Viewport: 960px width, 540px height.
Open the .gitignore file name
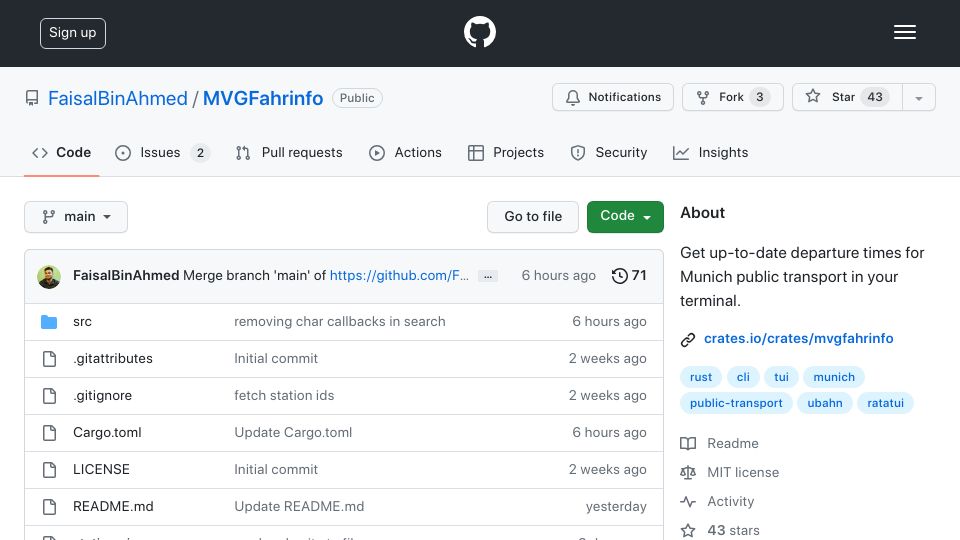coord(102,396)
